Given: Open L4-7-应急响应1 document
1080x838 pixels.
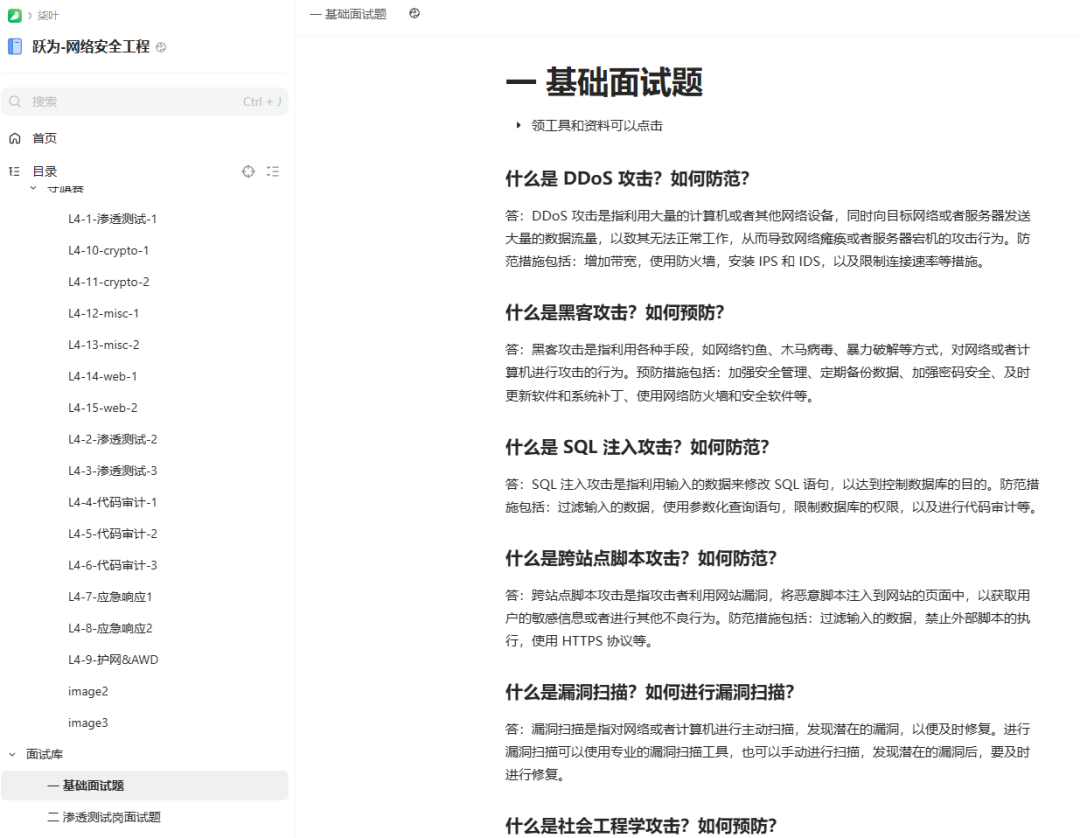Looking at the screenshot, I should (x=110, y=597).
